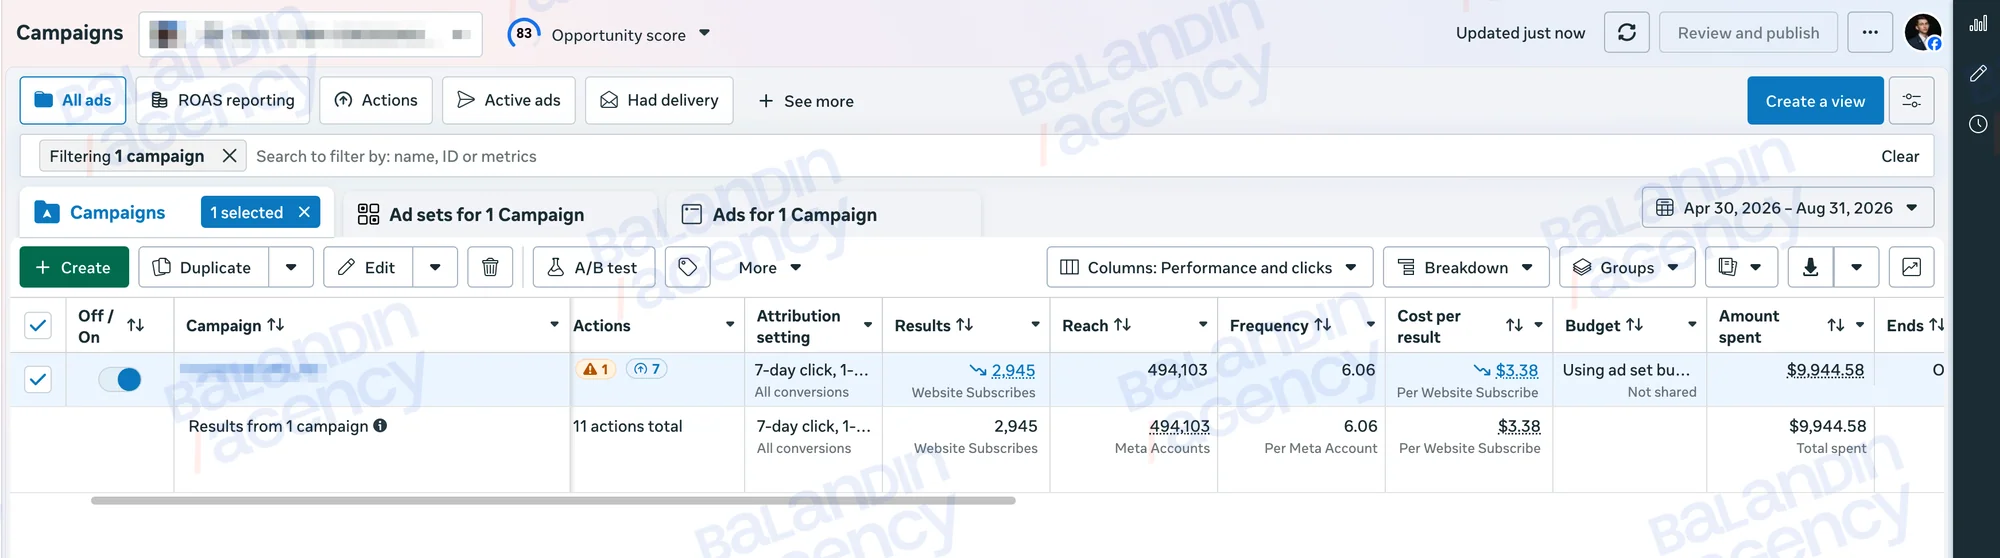The width and height of the screenshot is (2000, 558).
Task: Open view settings sliders icon
Action: point(1911,101)
